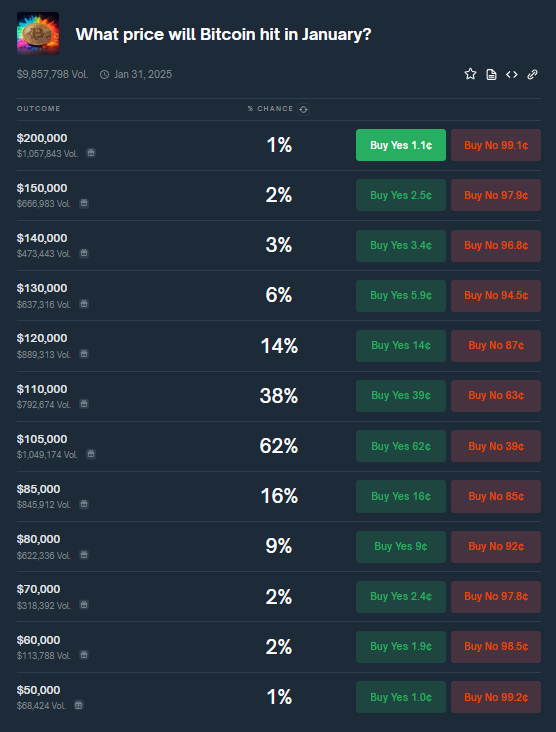Select Buy Yes 62¢ for $105,000
The width and height of the screenshot is (556, 732).
tap(401, 446)
